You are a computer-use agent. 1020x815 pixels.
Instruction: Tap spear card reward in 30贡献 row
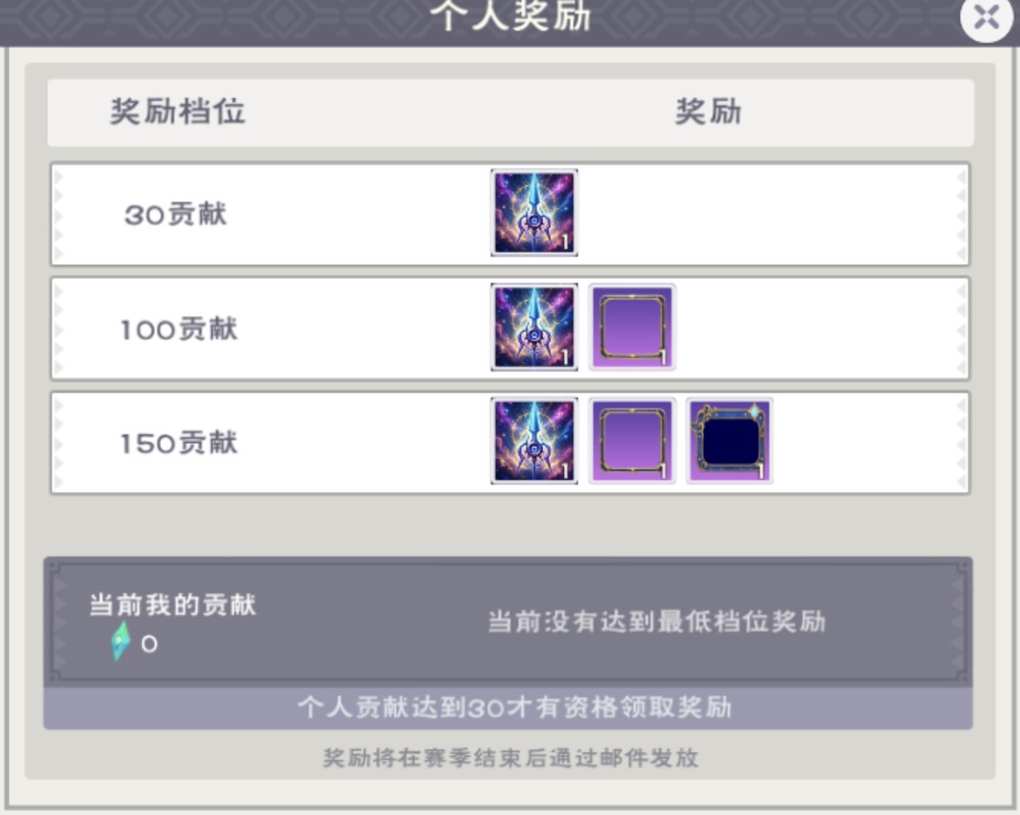pos(534,213)
